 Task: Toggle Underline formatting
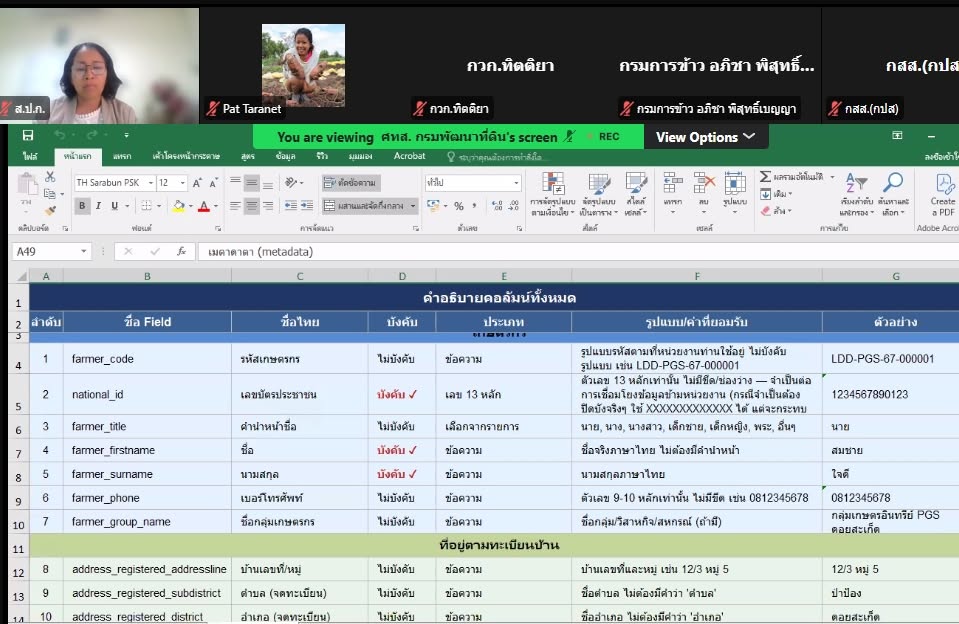114,206
